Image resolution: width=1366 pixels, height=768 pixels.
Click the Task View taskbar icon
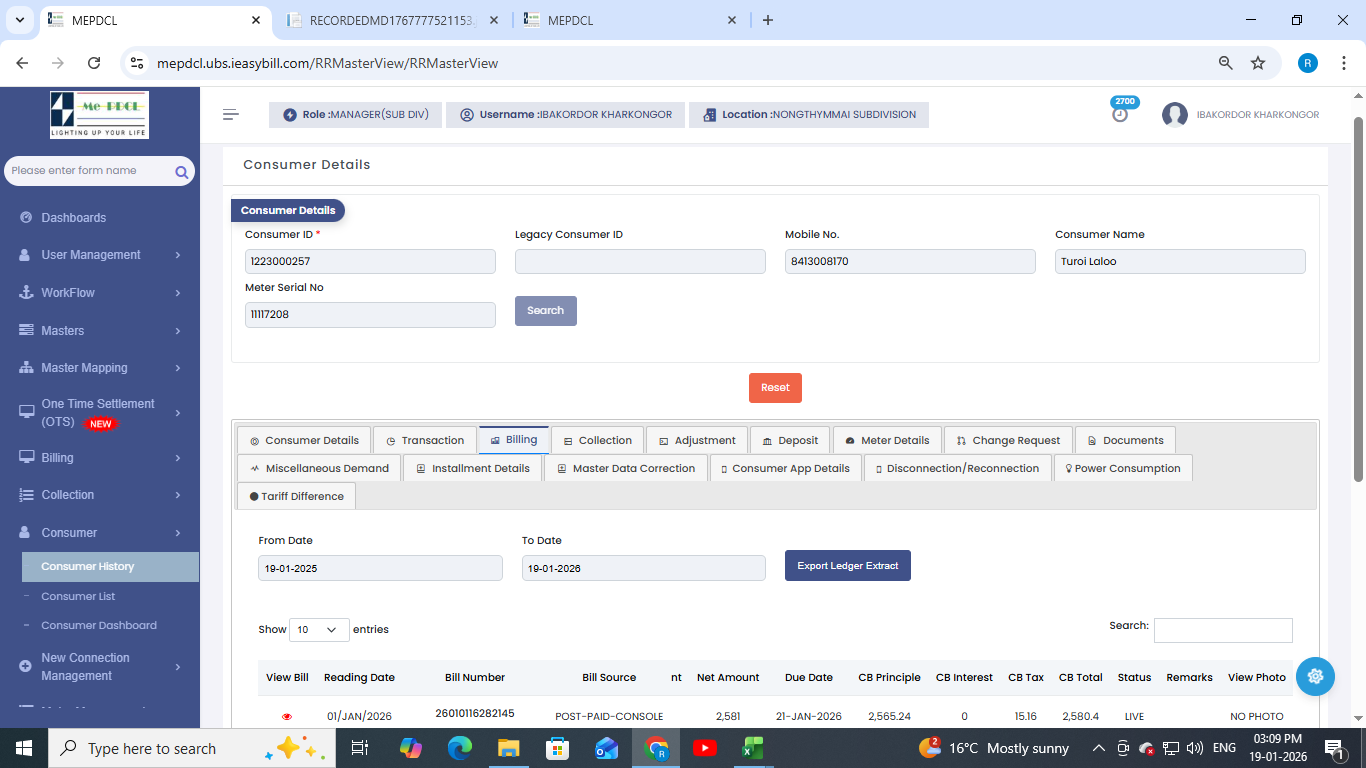(x=360, y=748)
